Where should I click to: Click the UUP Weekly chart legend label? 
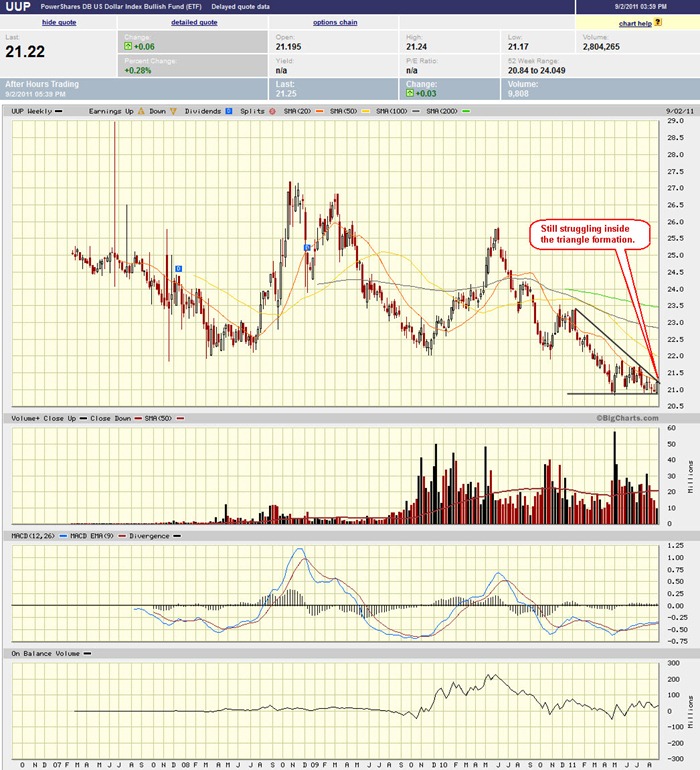point(31,111)
